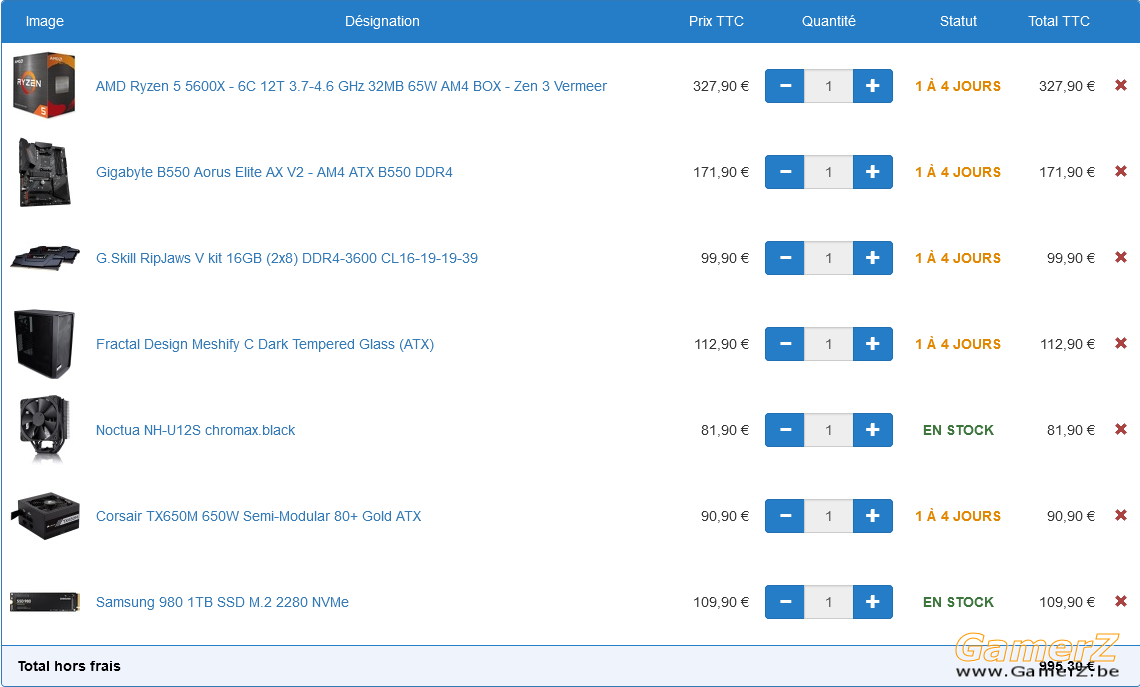Increase quantity of Samsung 980 1TB SSD
Viewport: 1140px width, 687px height.
[872, 602]
